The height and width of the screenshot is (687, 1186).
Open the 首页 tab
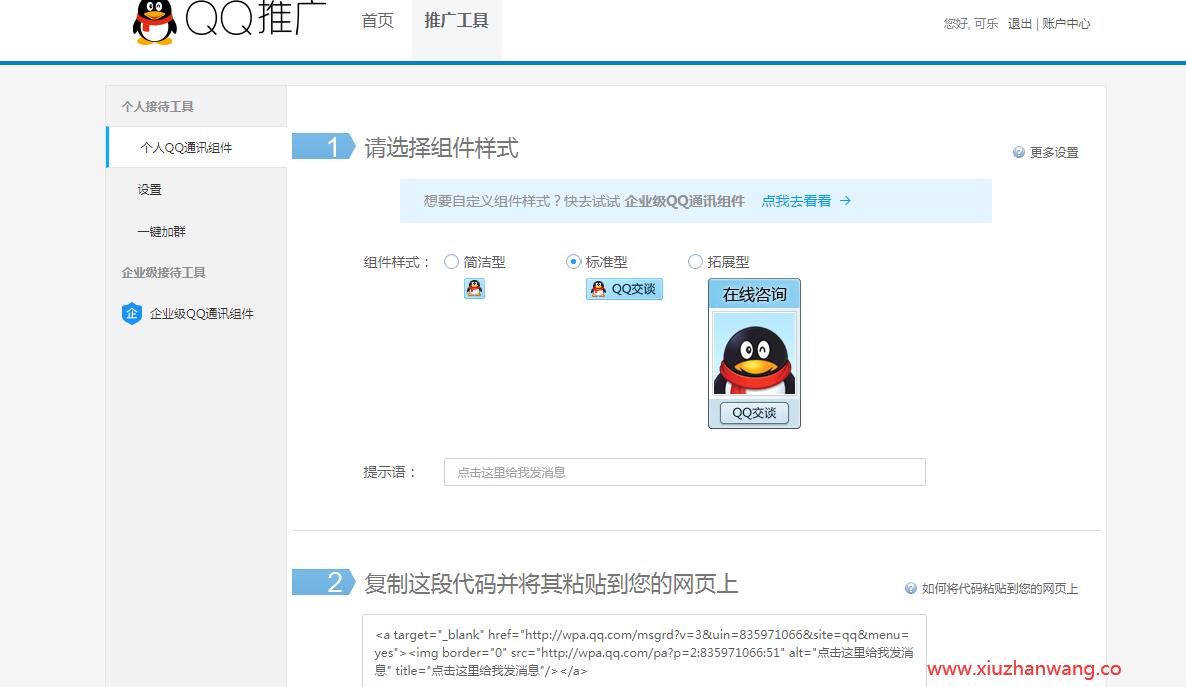coord(377,20)
